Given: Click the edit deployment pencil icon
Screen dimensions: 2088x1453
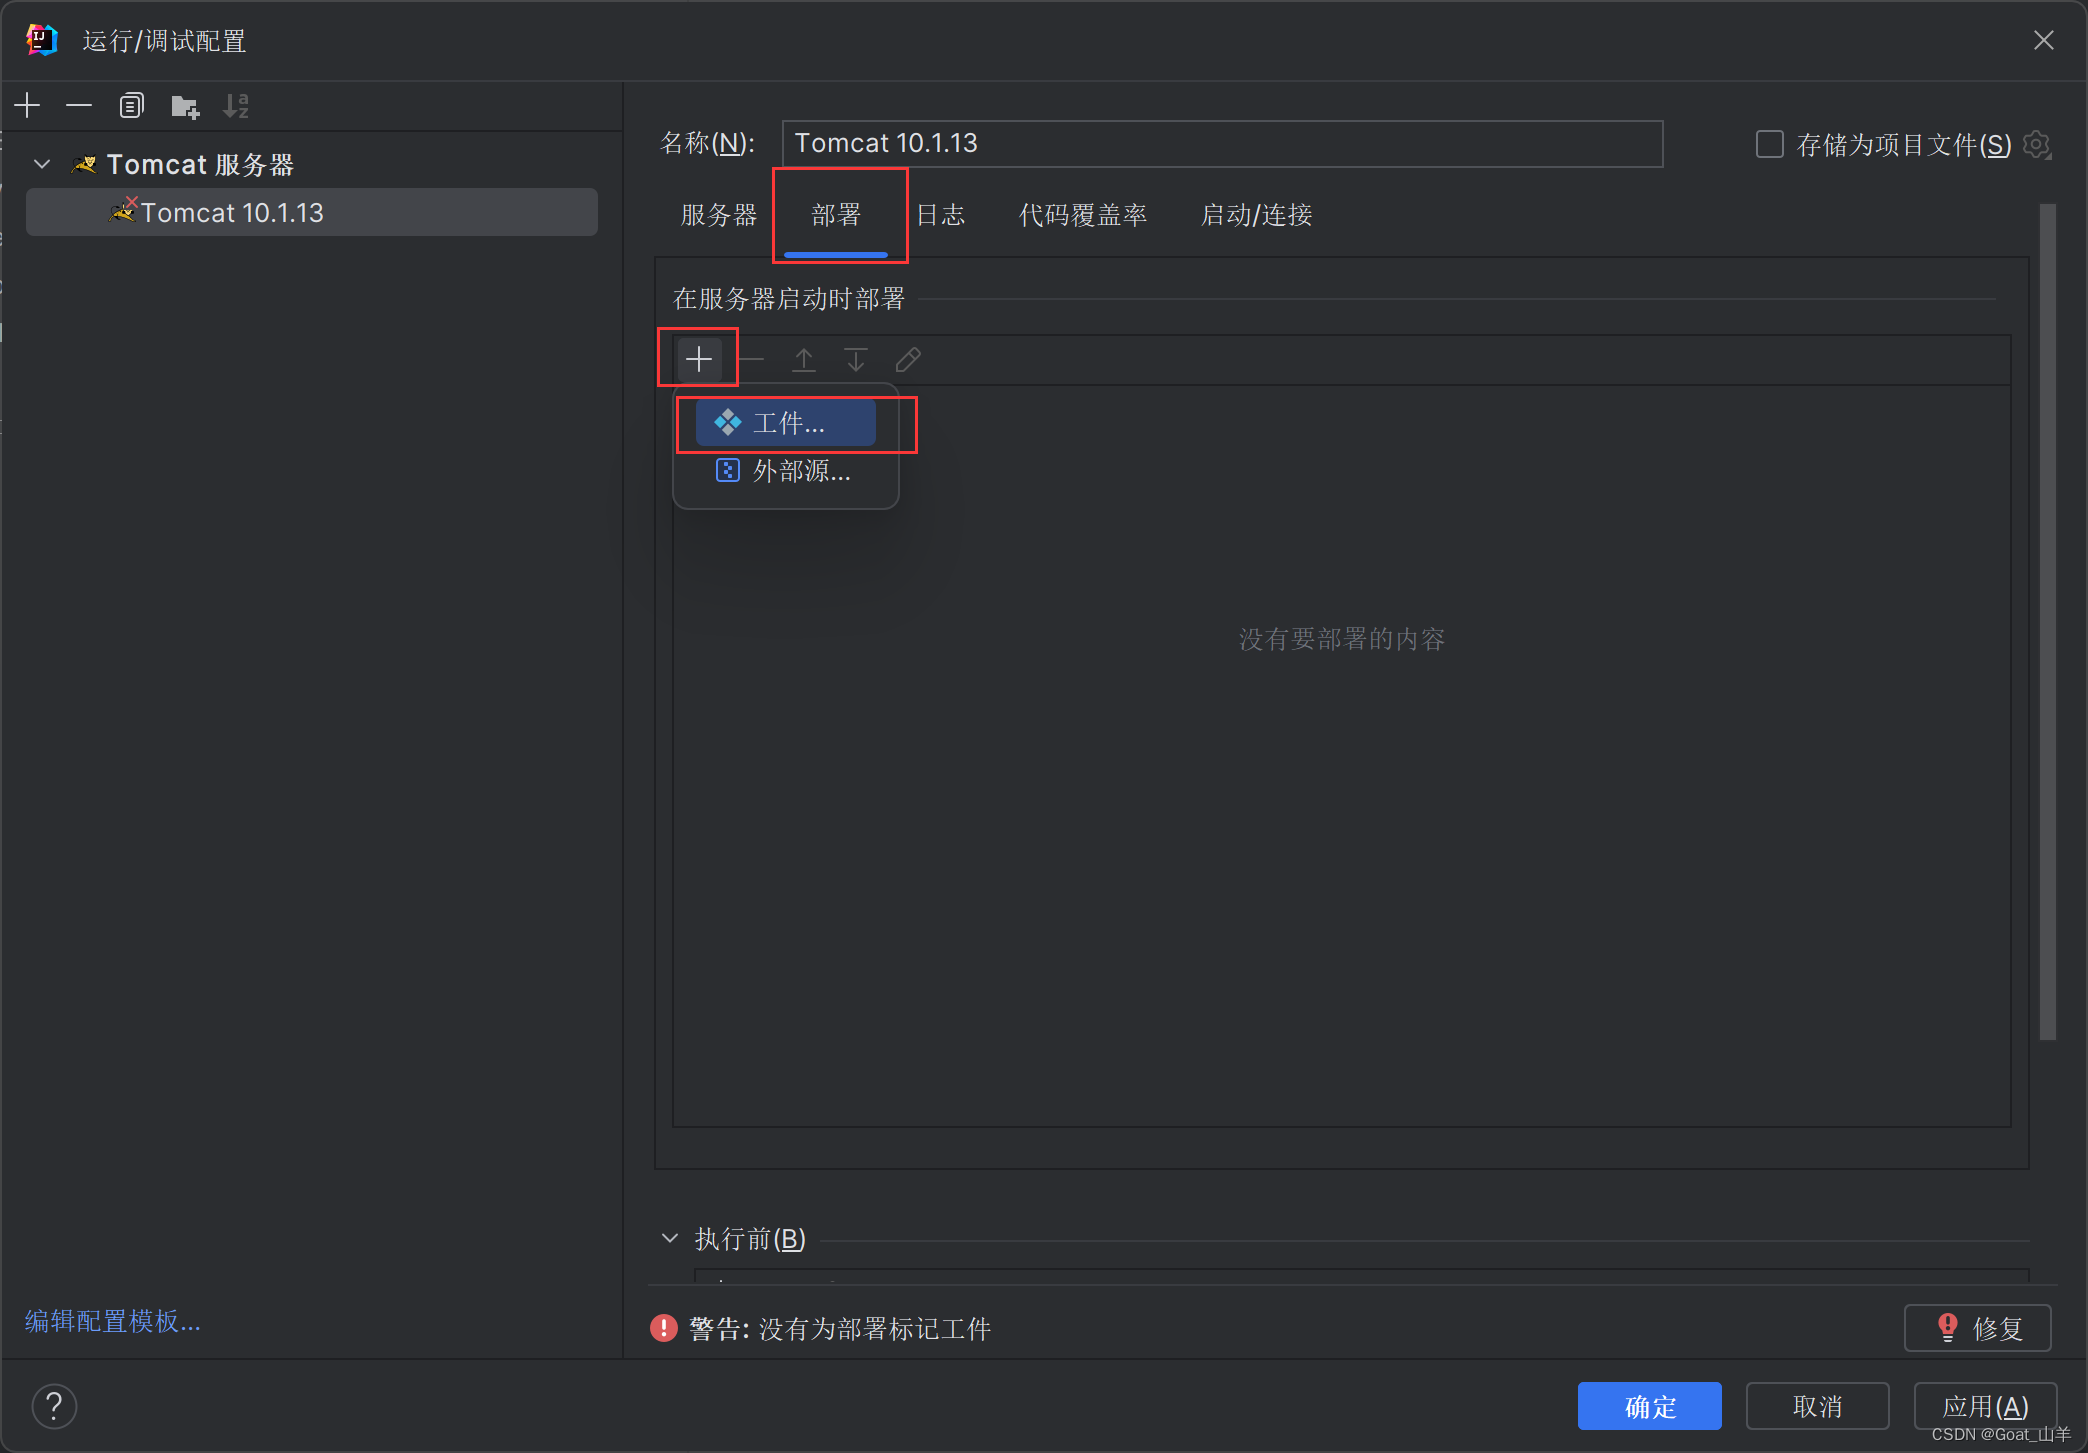Looking at the screenshot, I should [907, 359].
